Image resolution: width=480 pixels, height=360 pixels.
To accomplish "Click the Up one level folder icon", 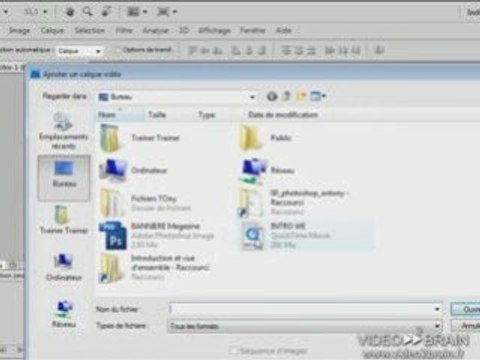I will (x=286, y=97).
